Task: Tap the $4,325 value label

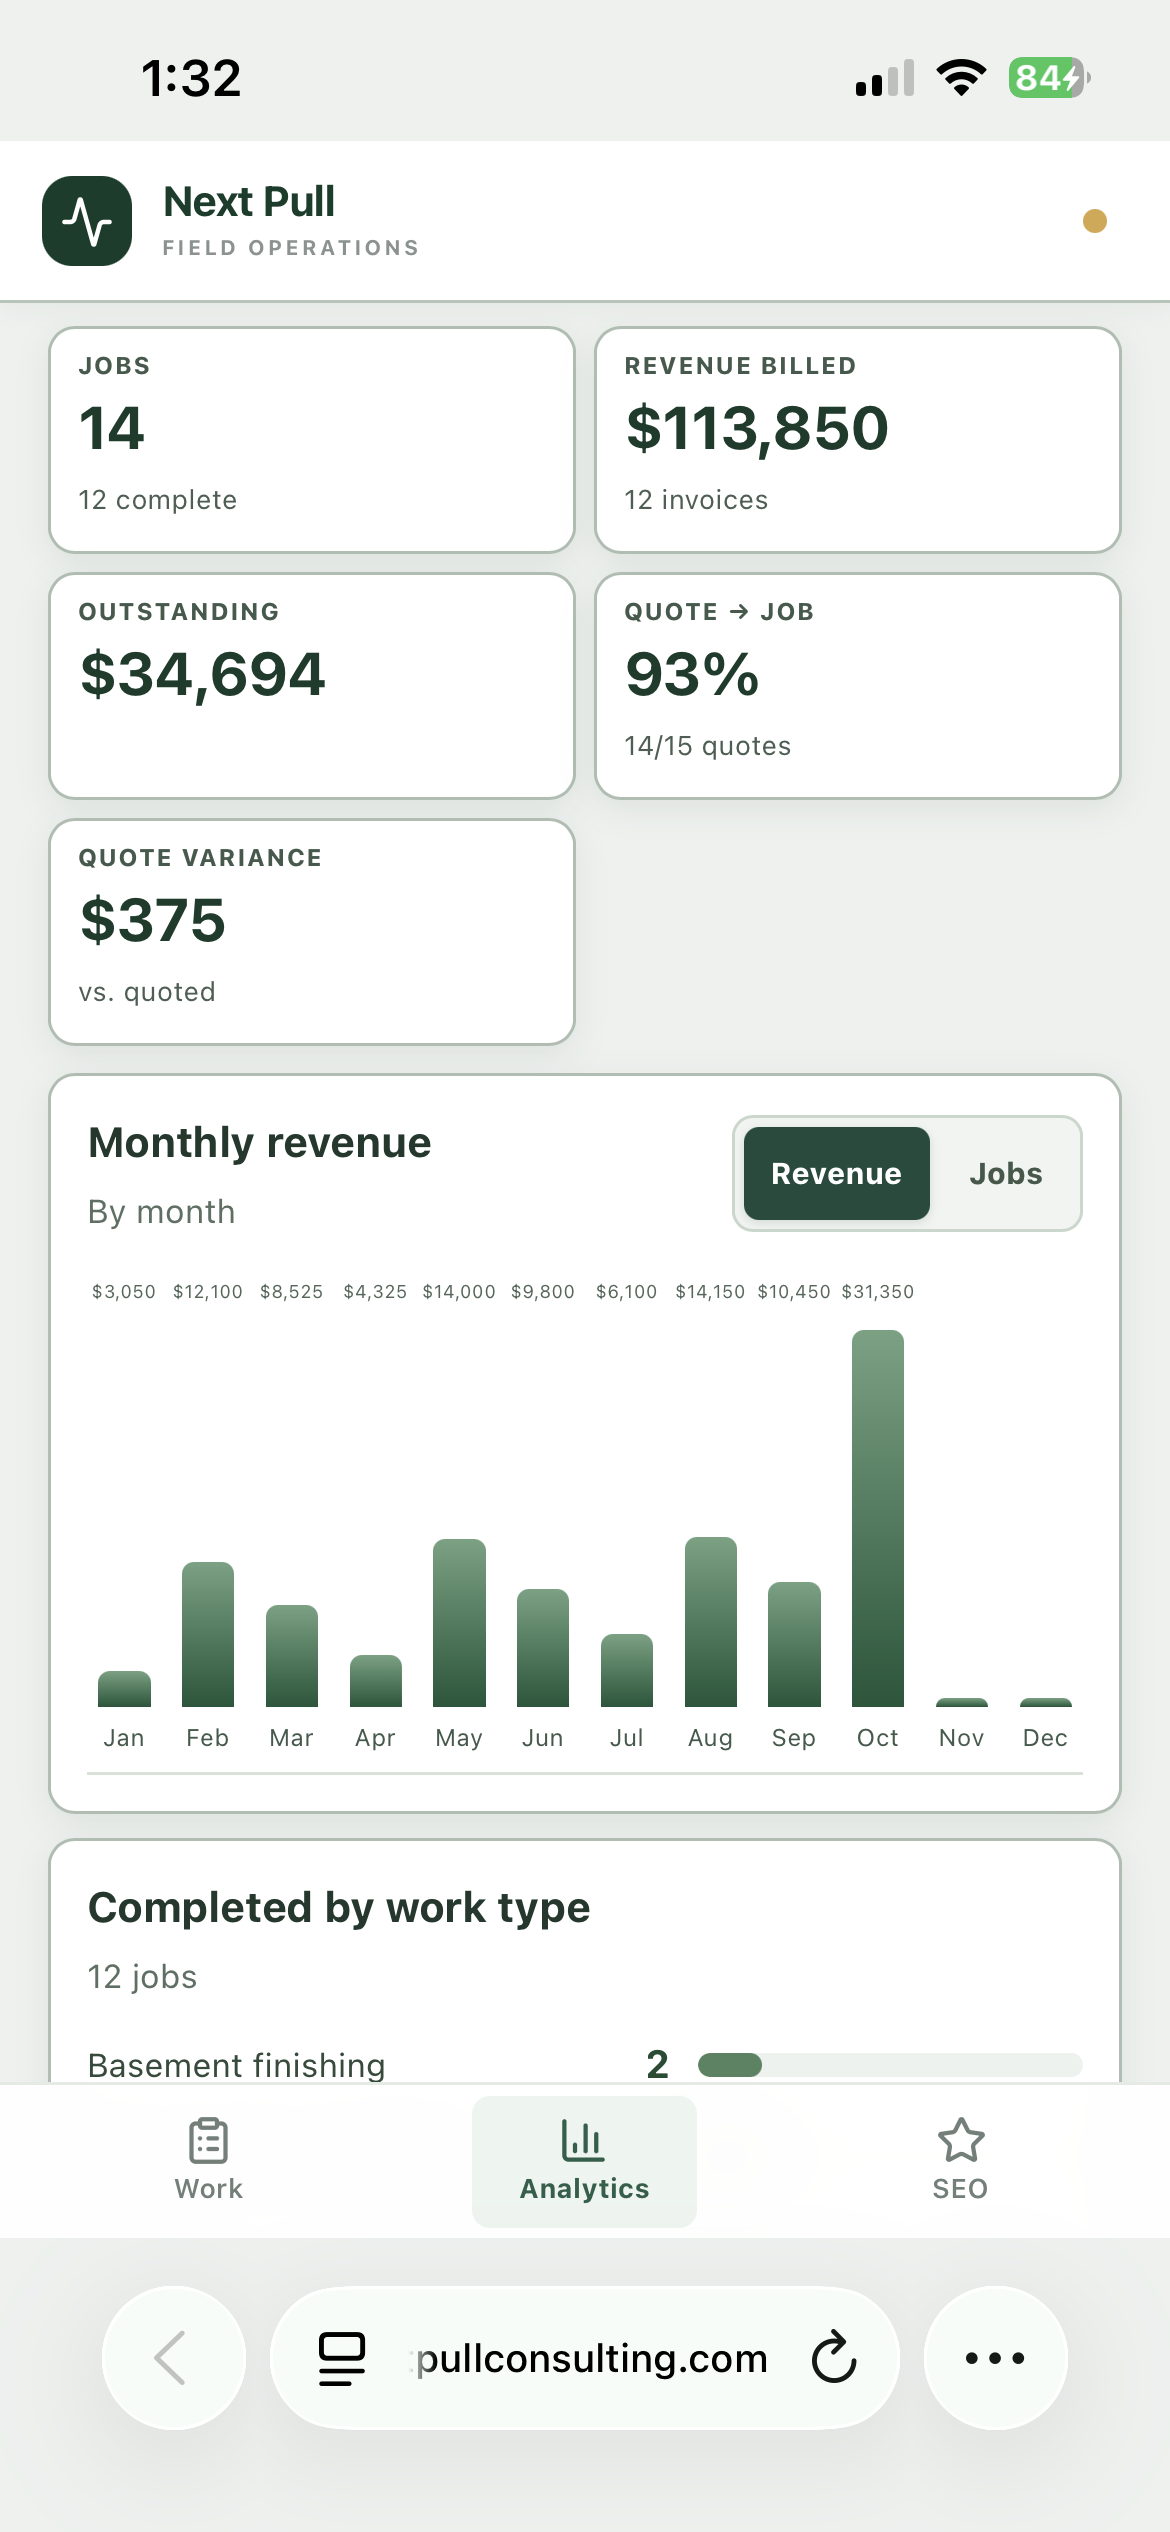Action: [x=376, y=1292]
